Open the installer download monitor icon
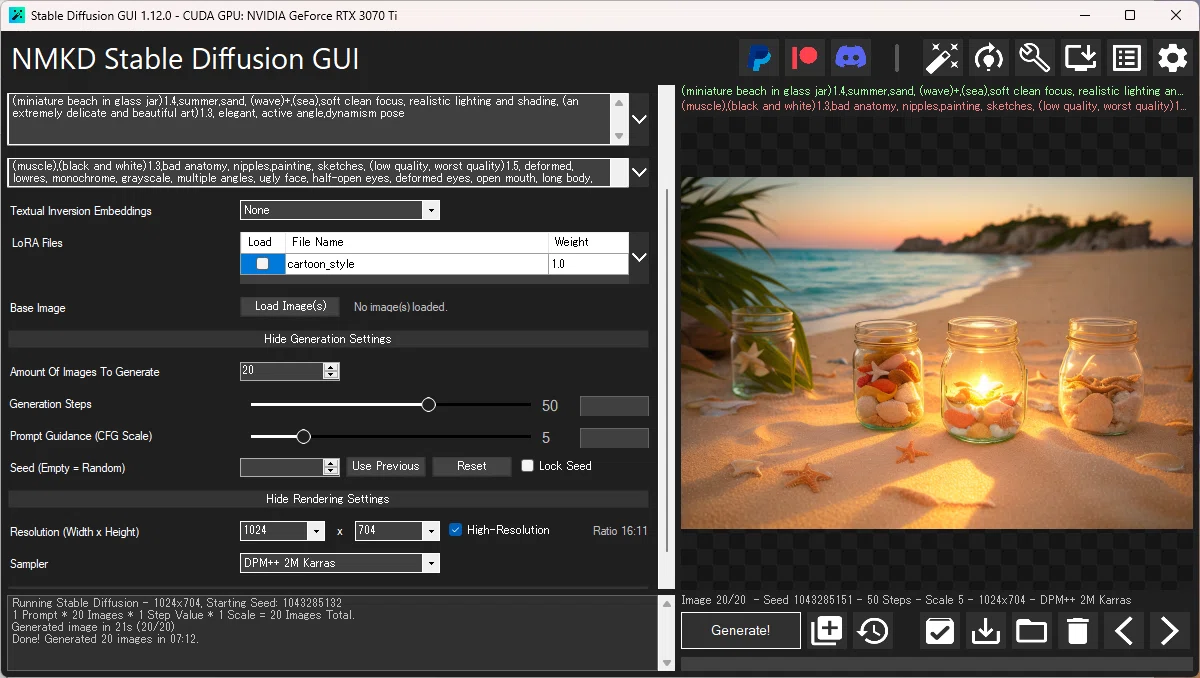The height and width of the screenshot is (678, 1200). click(x=1080, y=58)
